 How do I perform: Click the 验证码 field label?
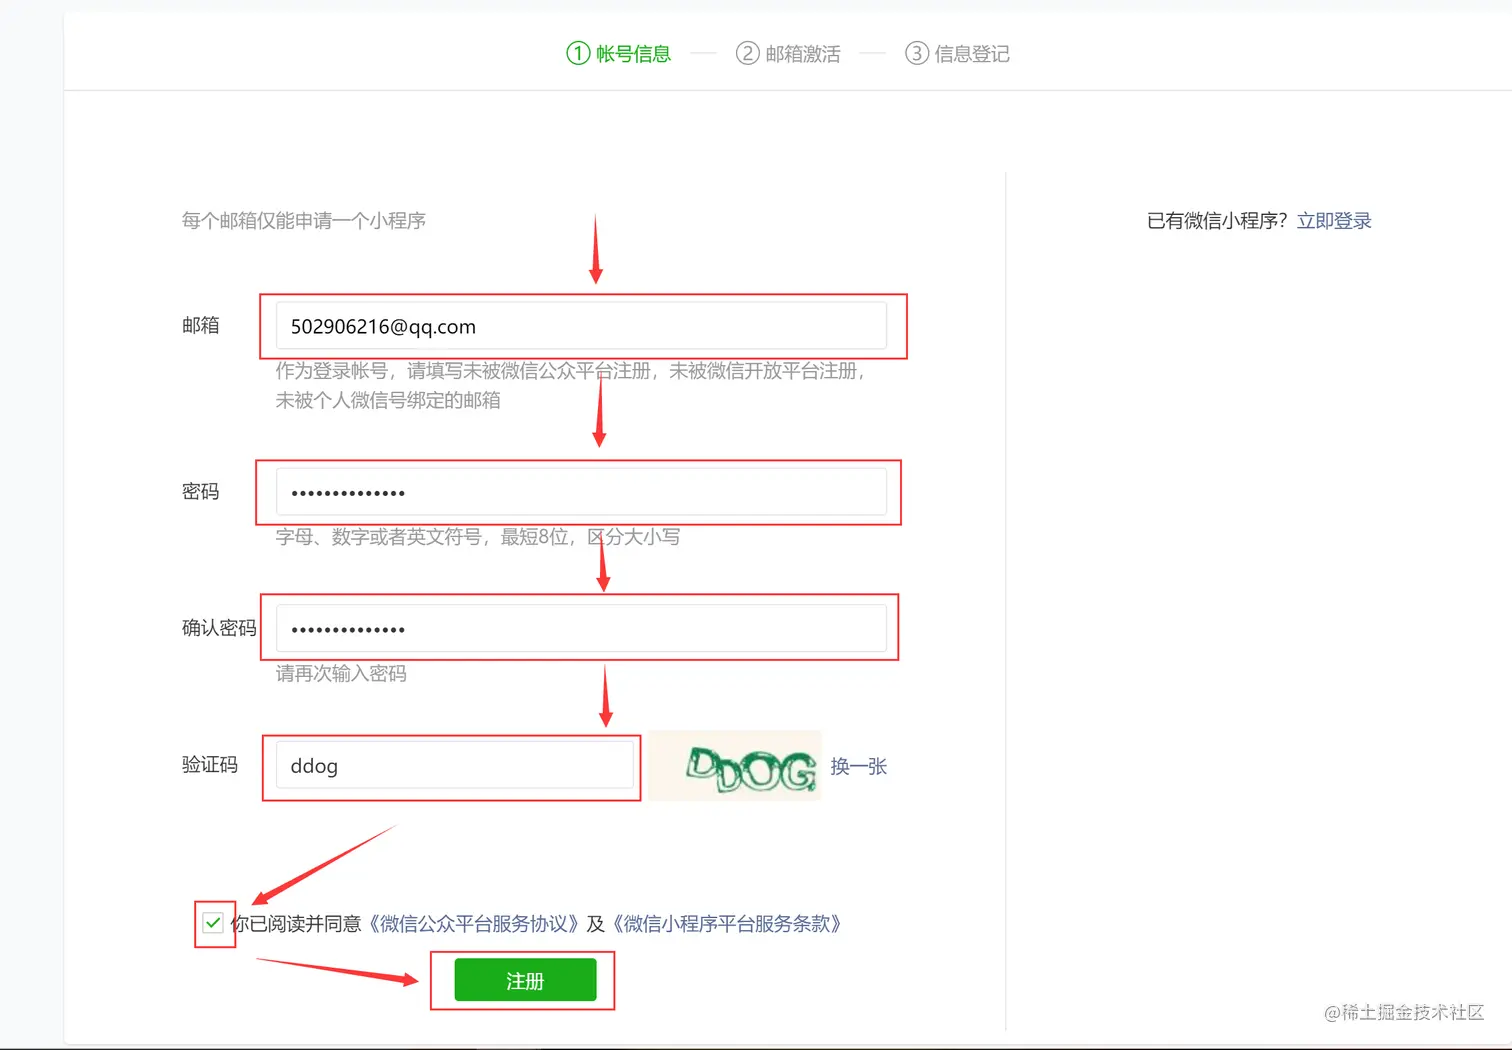coord(210,765)
